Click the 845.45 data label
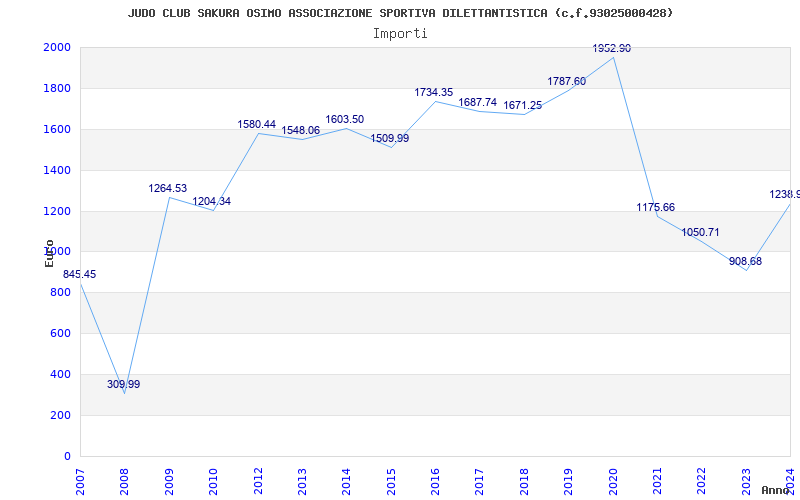The height and width of the screenshot is (500, 800). [x=80, y=274]
